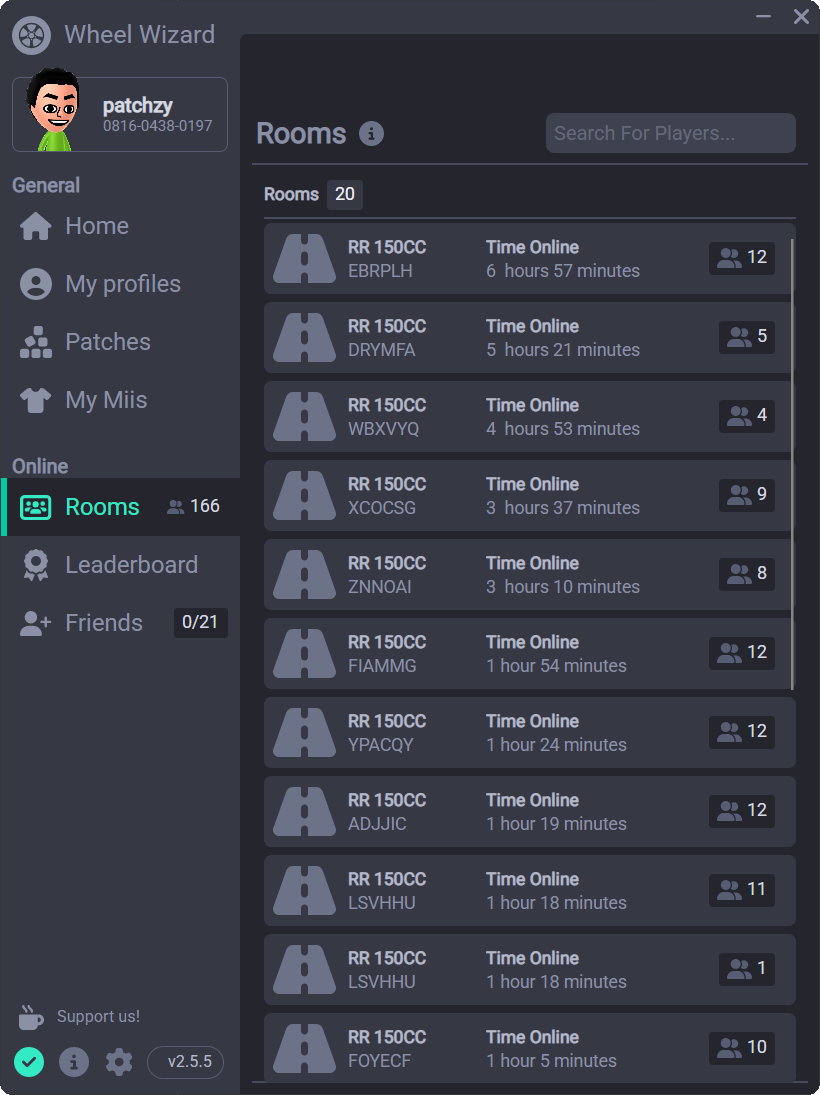Image resolution: width=820 pixels, height=1095 pixels.
Task: Click the room list vertical scrollbar
Action: pos(792,464)
